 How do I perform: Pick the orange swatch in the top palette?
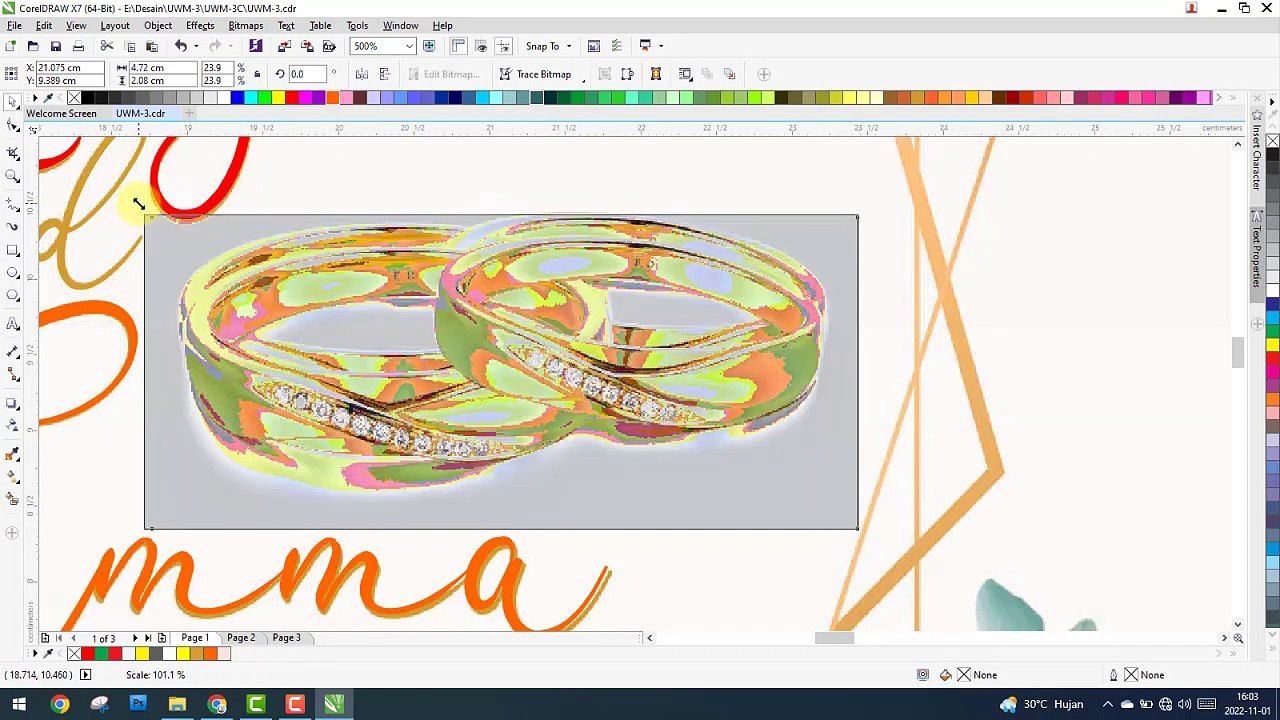click(x=332, y=98)
